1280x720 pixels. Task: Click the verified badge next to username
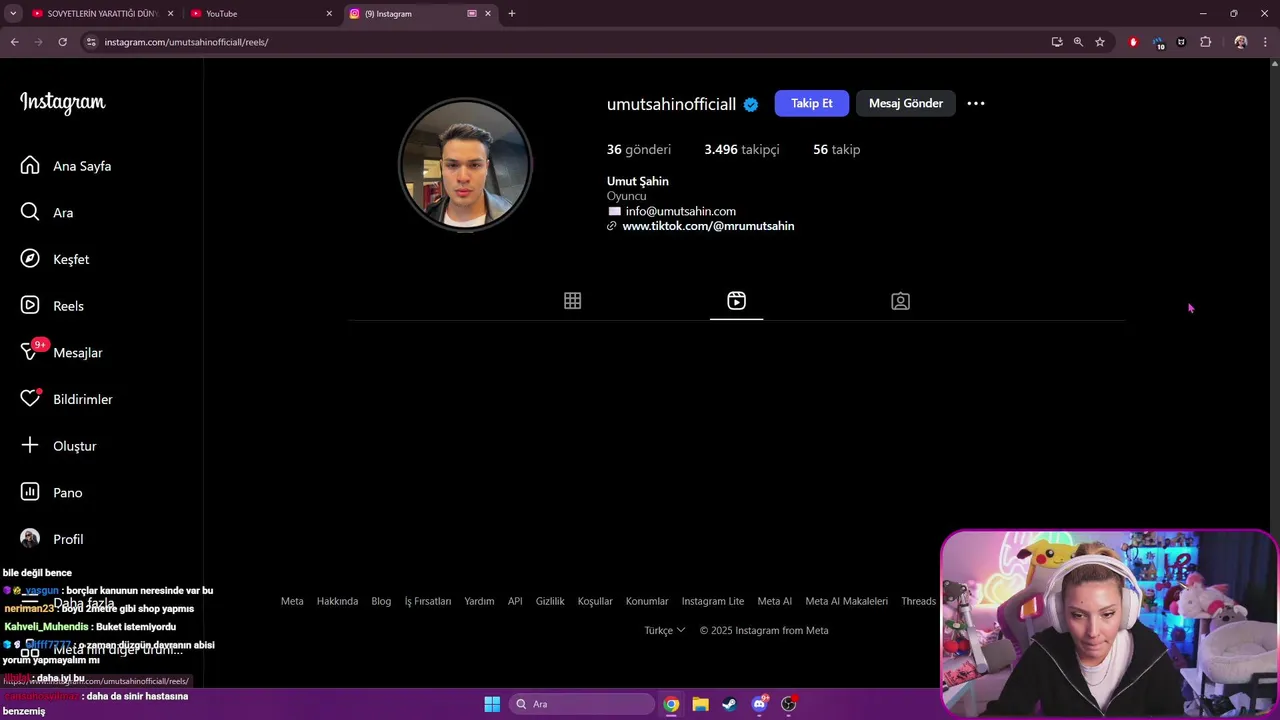coord(751,104)
